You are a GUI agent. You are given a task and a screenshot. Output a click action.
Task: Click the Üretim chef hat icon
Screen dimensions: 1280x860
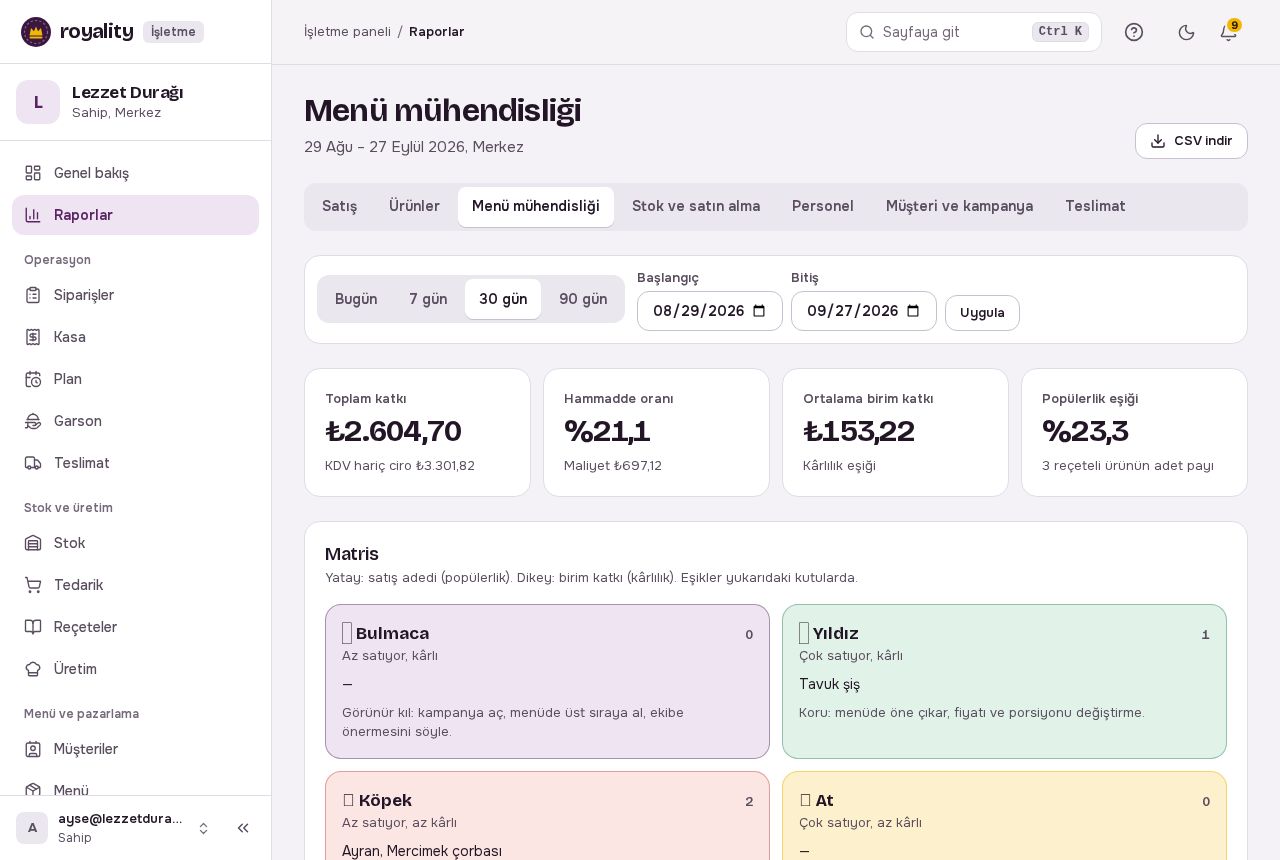(33, 669)
